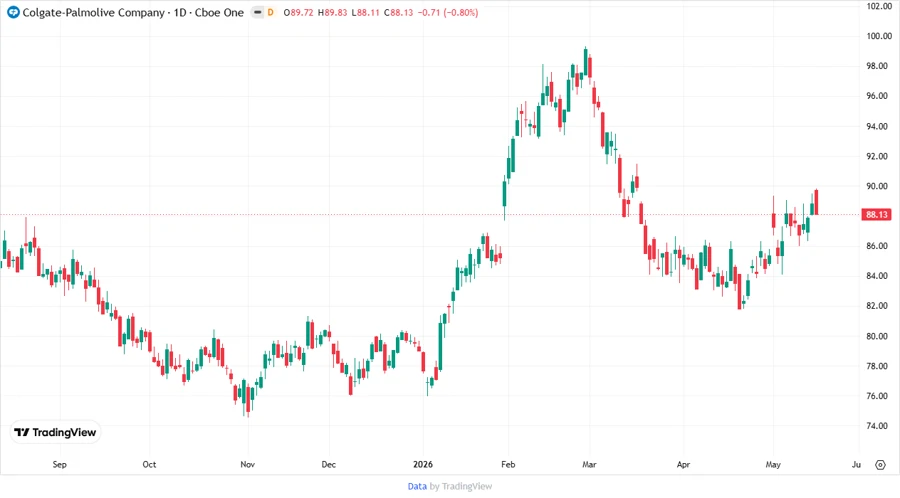900x498 pixels.
Task: Click the 78.00 price axis label
Action: pos(879,366)
